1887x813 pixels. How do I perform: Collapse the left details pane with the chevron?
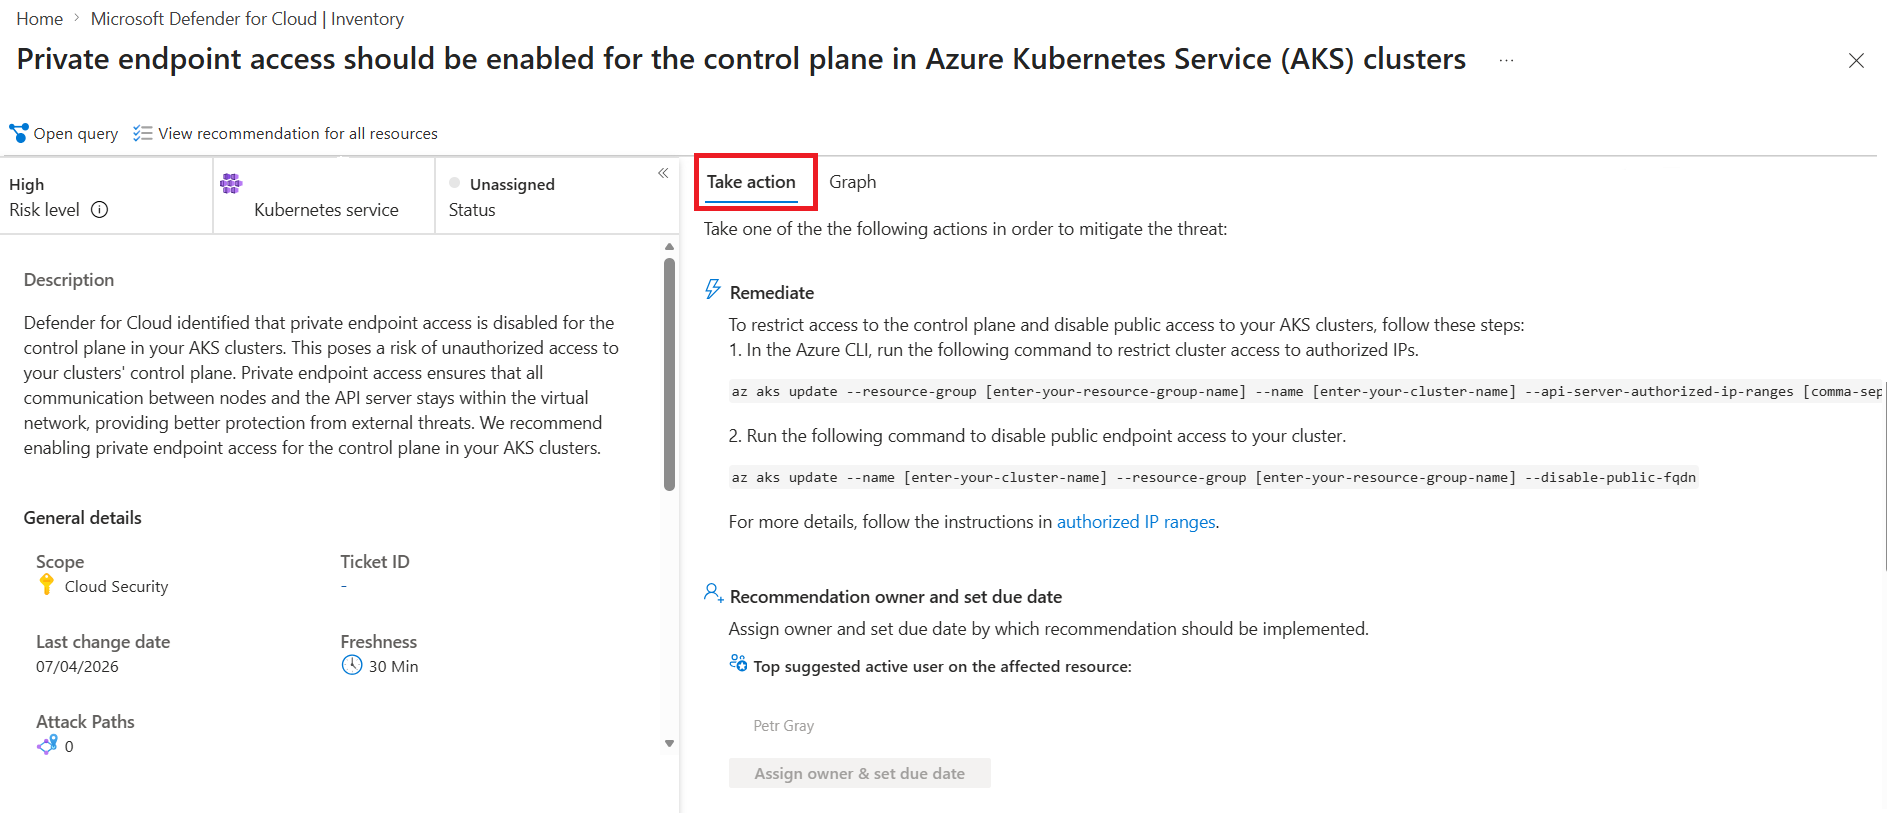[663, 173]
